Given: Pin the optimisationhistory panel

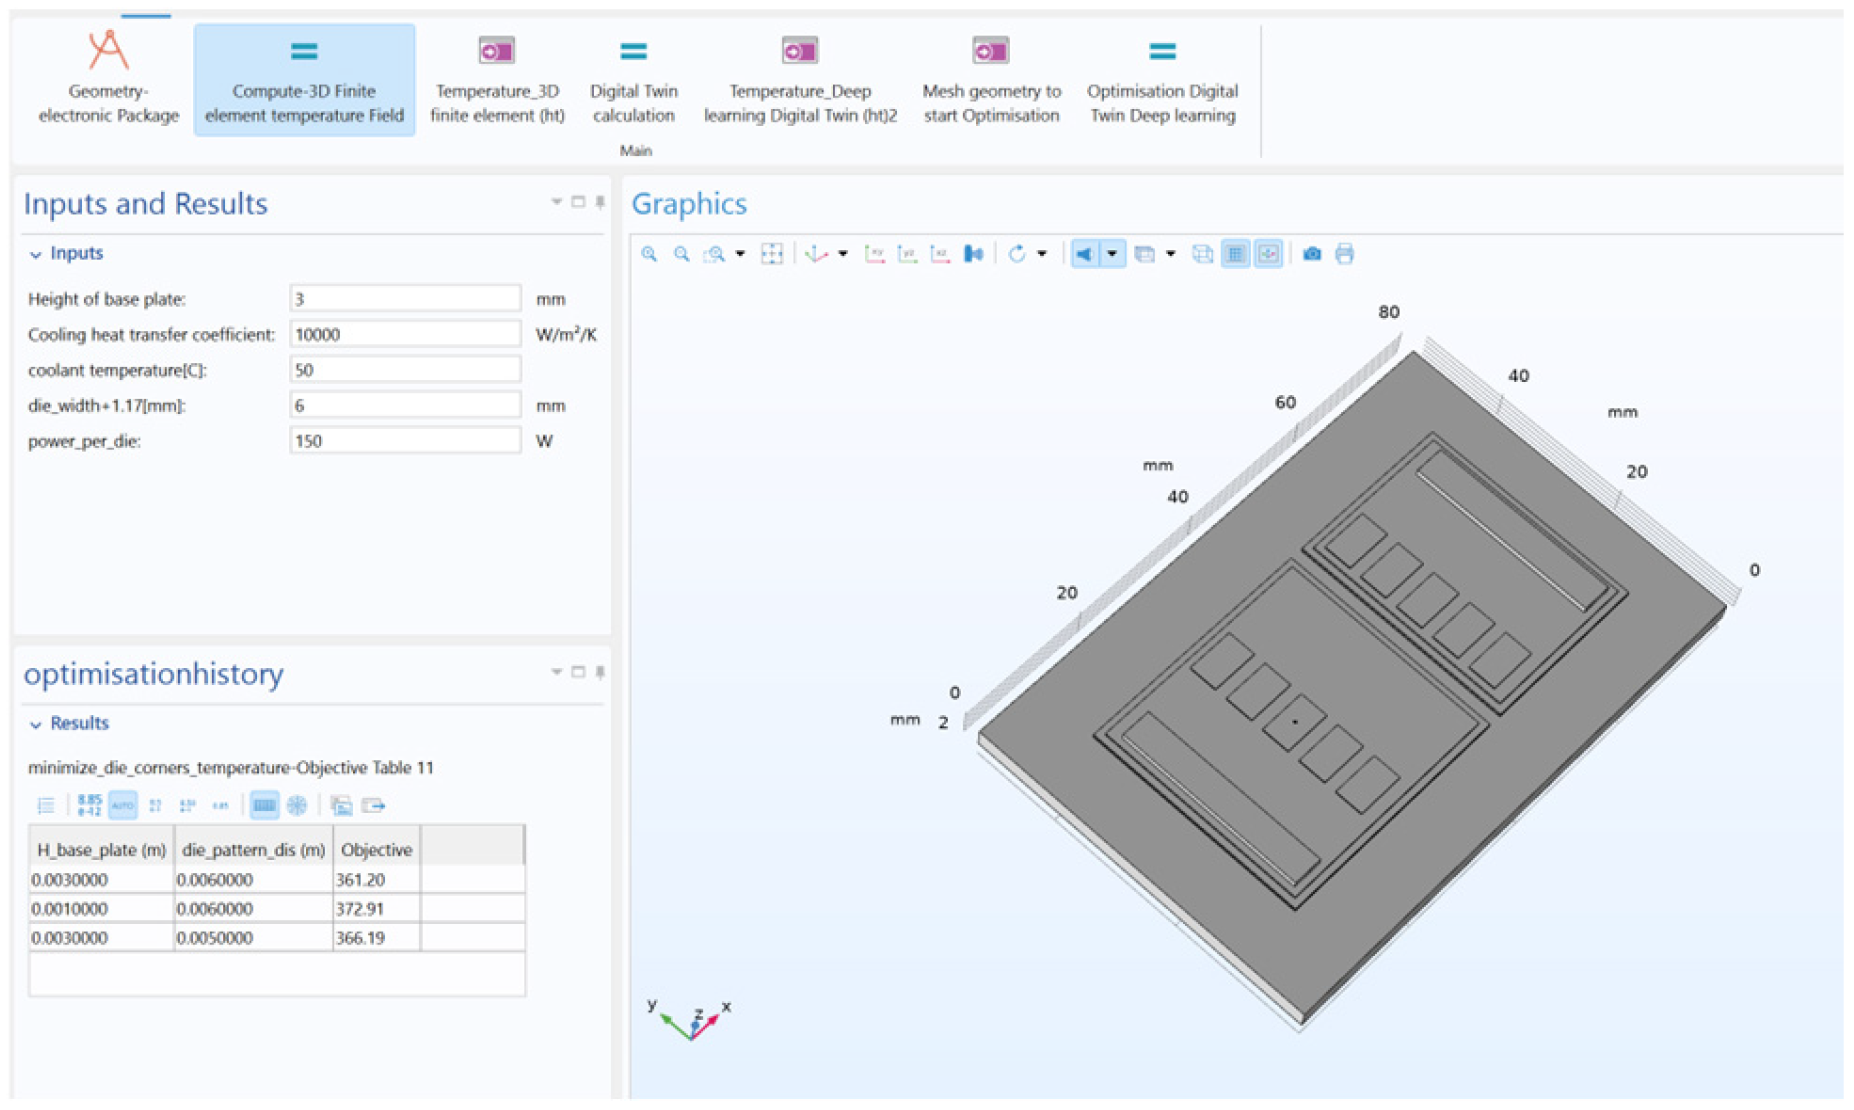Looking at the screenshot, I should (x=600, y=672).
